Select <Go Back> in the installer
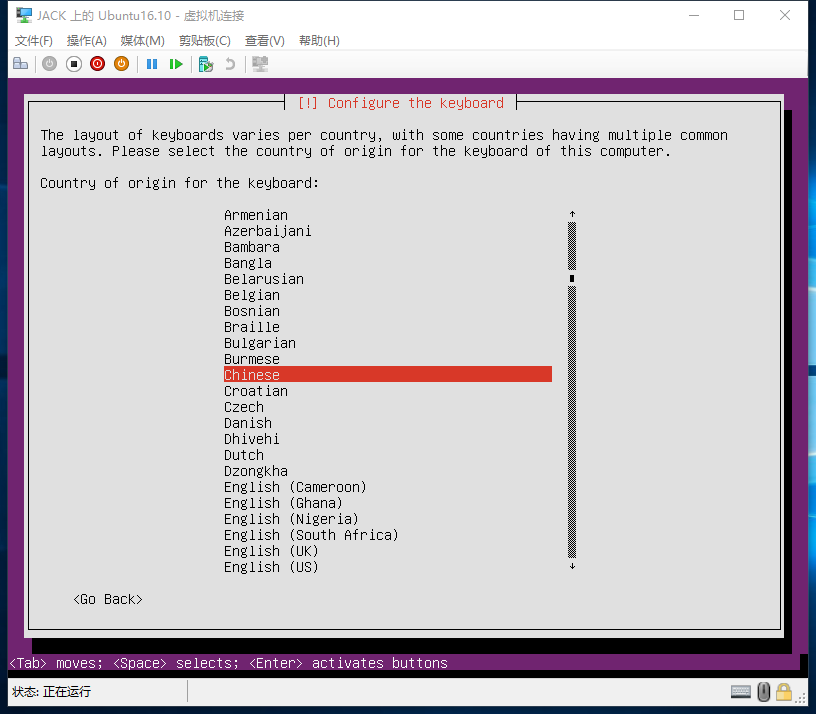 (x=108, y=599)
